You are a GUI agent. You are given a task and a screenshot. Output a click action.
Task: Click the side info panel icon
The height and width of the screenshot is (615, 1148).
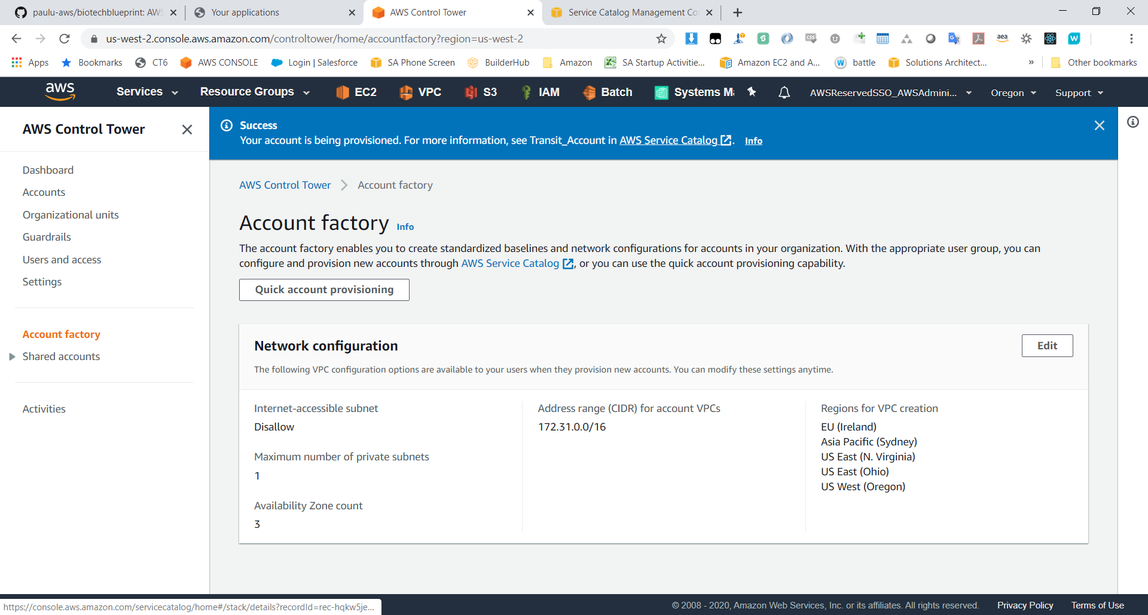[x=1133, y=122]
